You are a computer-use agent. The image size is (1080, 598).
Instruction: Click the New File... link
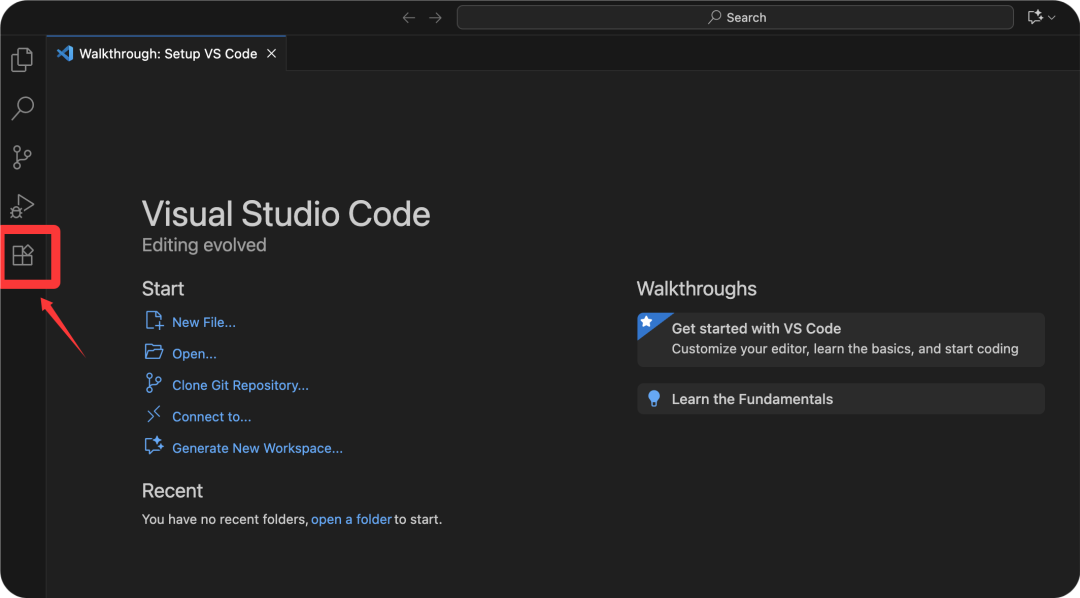(204, 322)
